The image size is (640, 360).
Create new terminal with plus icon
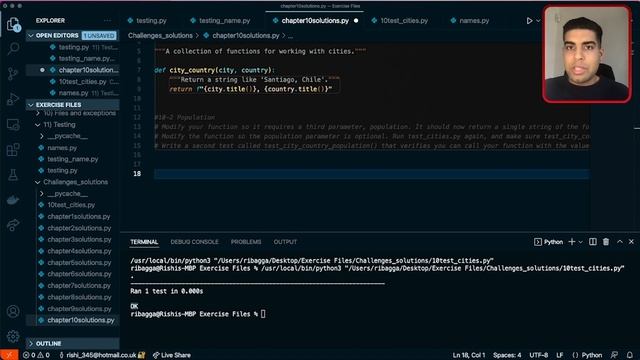(571, 242)
